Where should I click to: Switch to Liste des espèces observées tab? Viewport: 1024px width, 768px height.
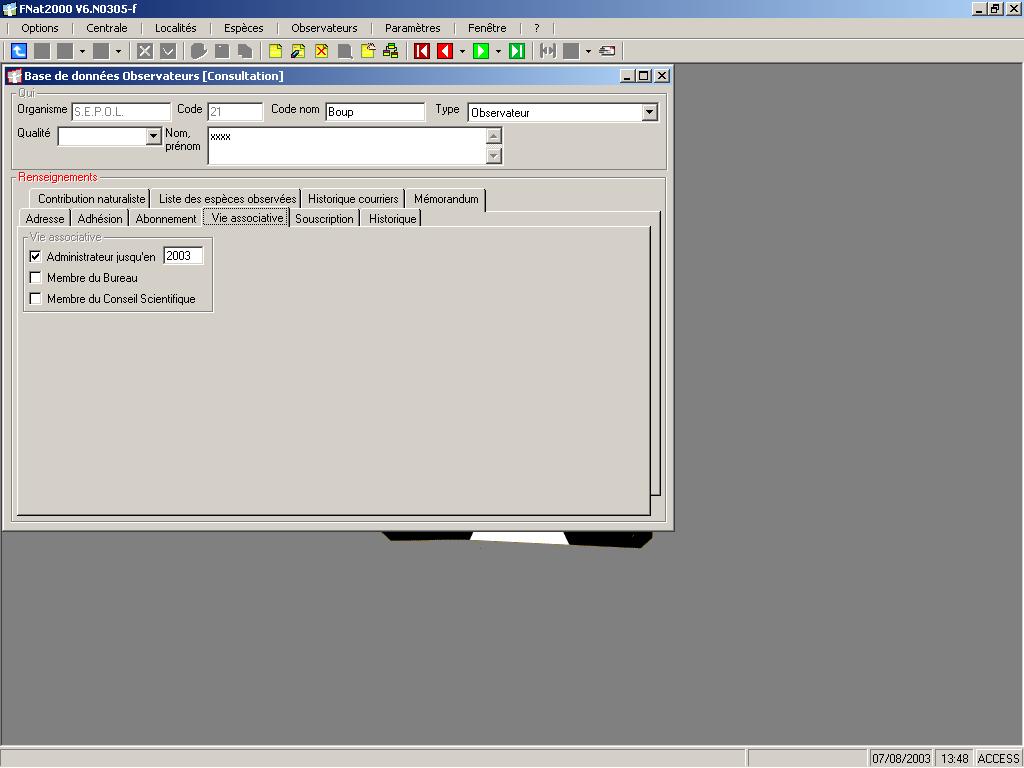227,199
